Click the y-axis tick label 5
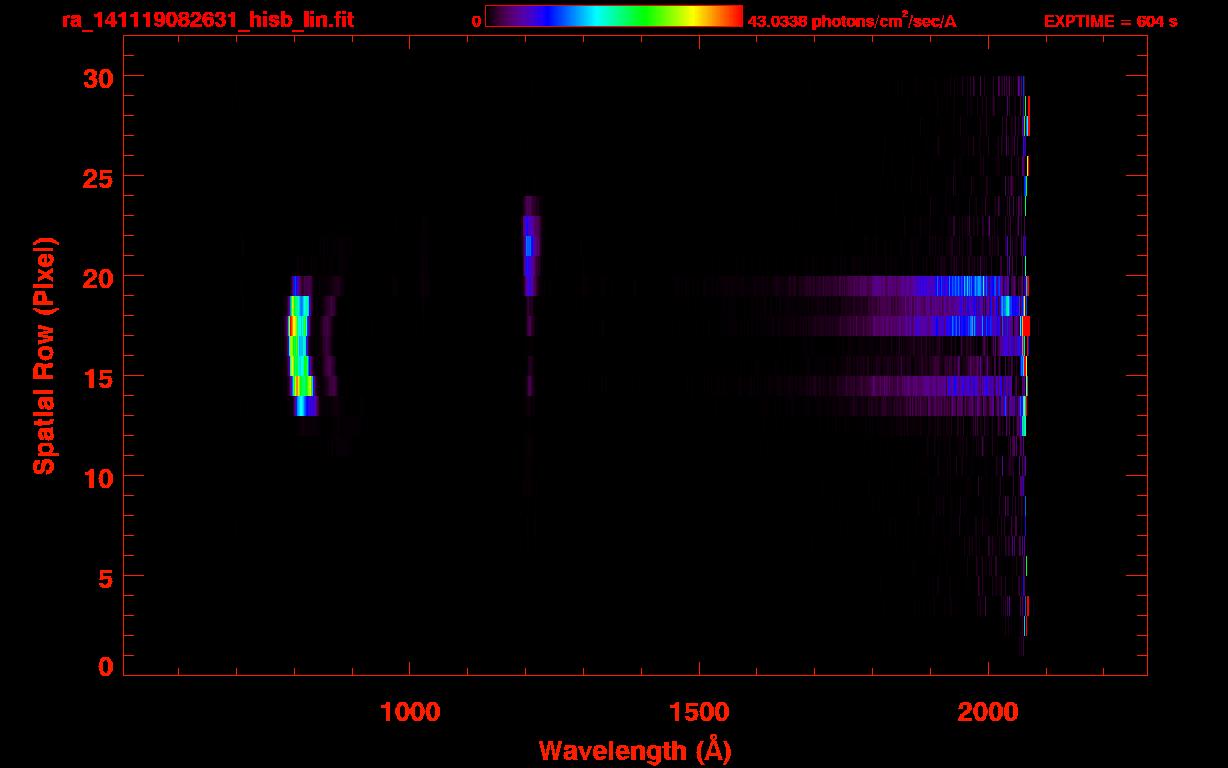Screen dimensions: 1228x768 click(x=105, y=577)
